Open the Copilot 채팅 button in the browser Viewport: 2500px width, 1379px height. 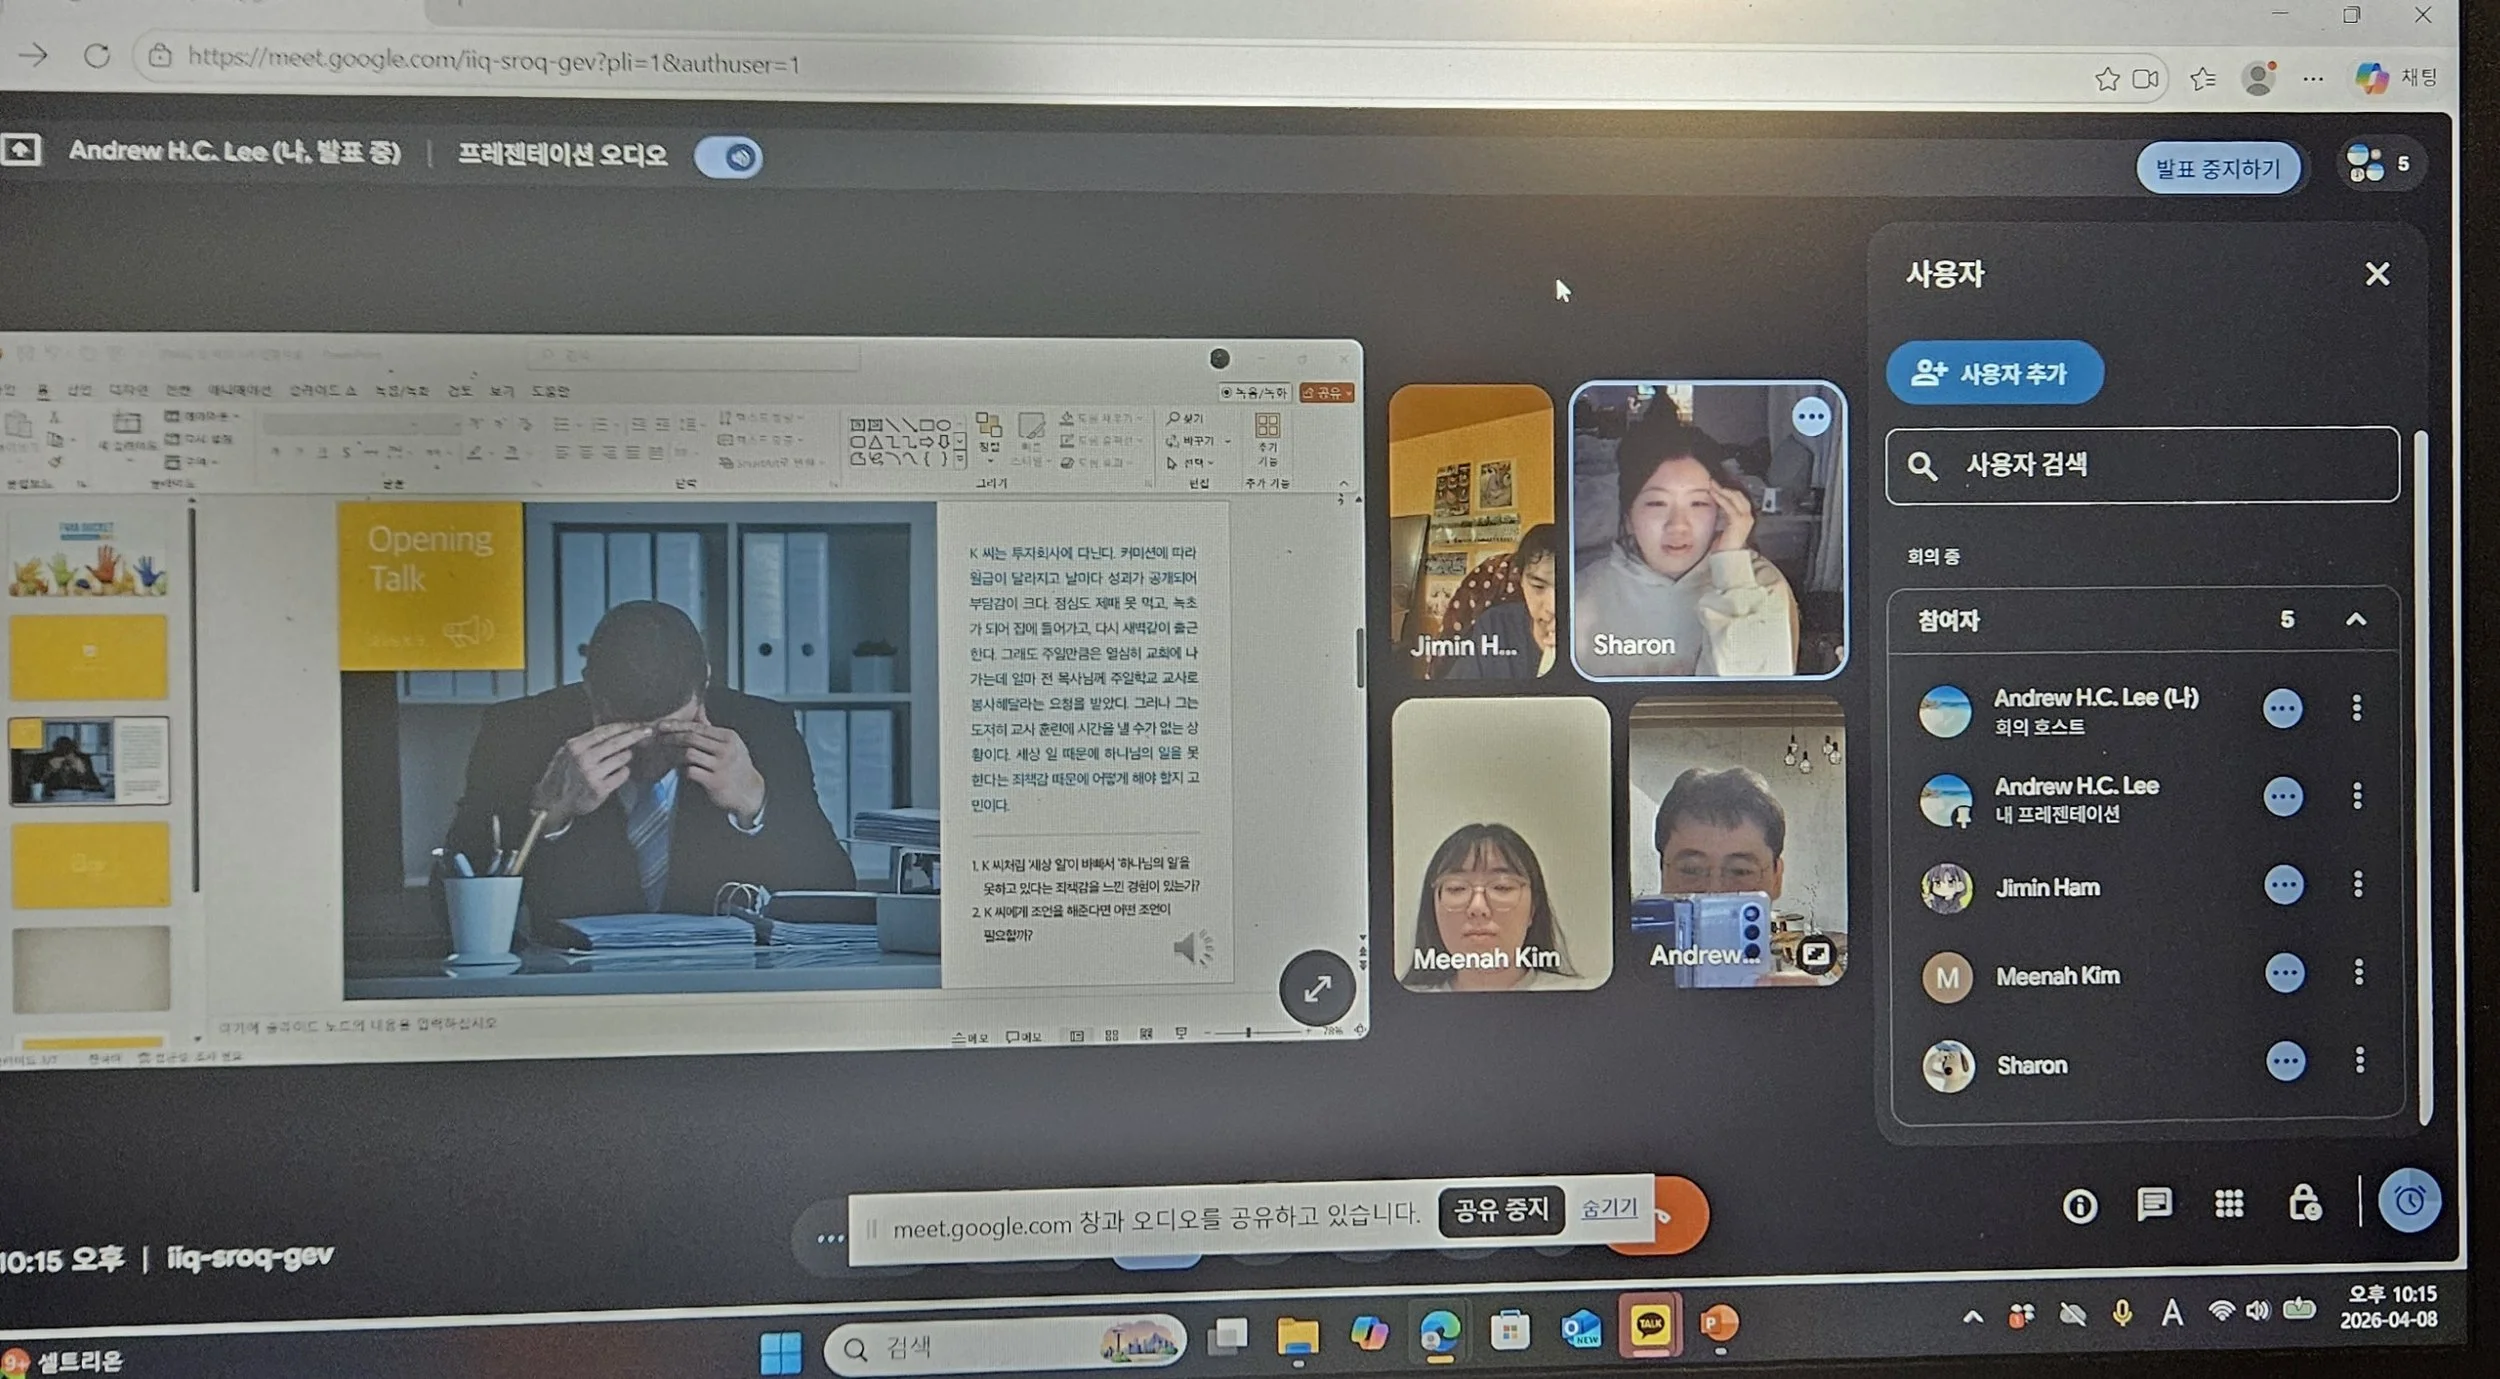(2396, 77)
